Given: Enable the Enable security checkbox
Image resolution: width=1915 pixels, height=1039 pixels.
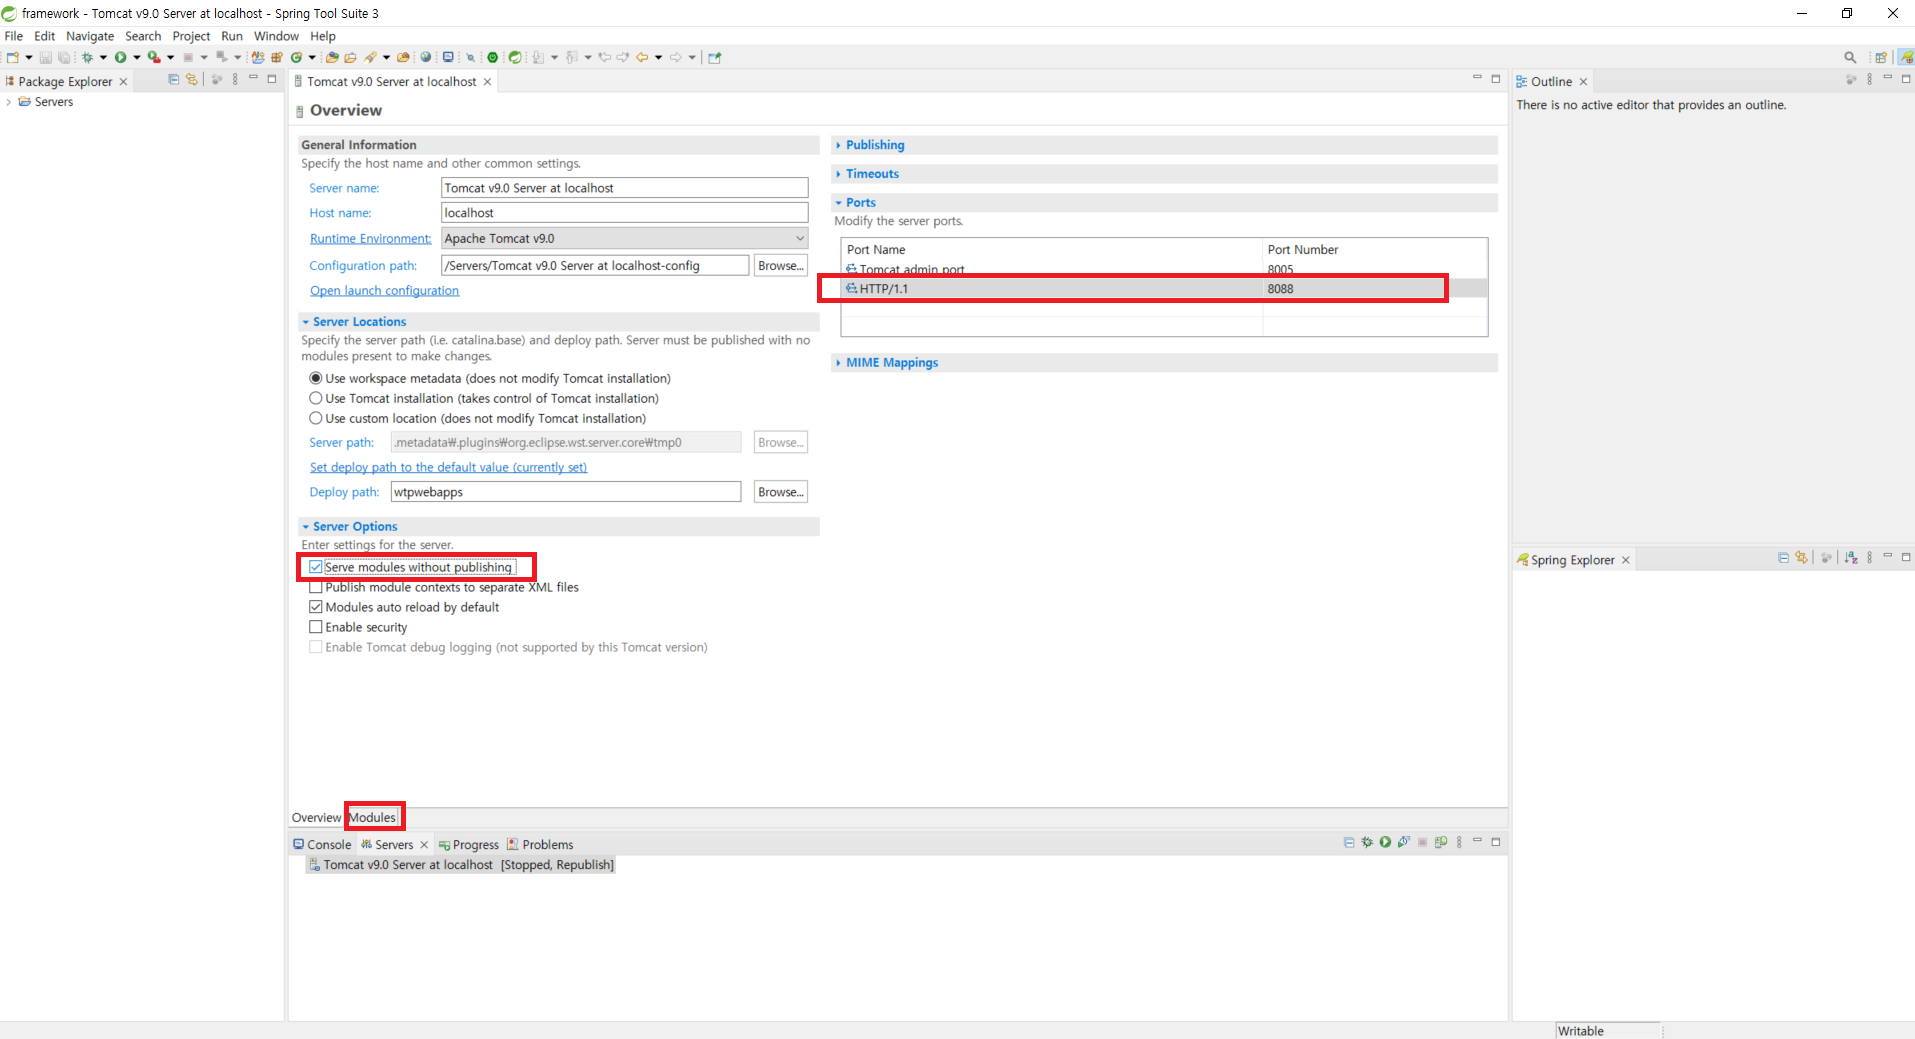Looking at the screenshot, I should tap(316, 627).
